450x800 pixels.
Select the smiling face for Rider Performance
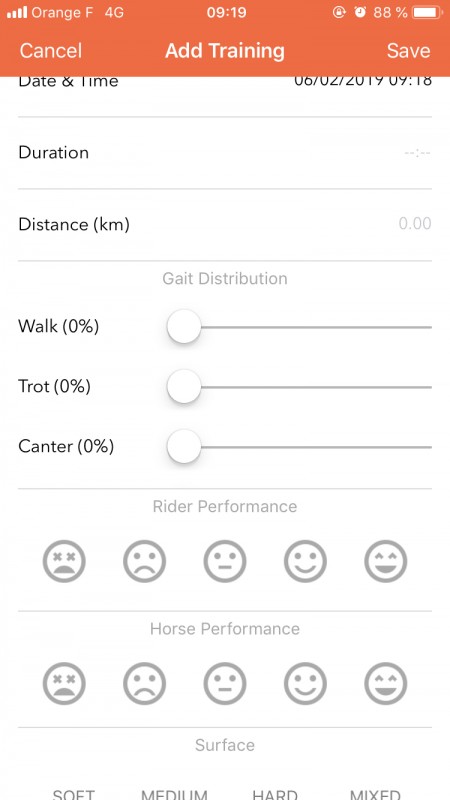coord(305,561)
